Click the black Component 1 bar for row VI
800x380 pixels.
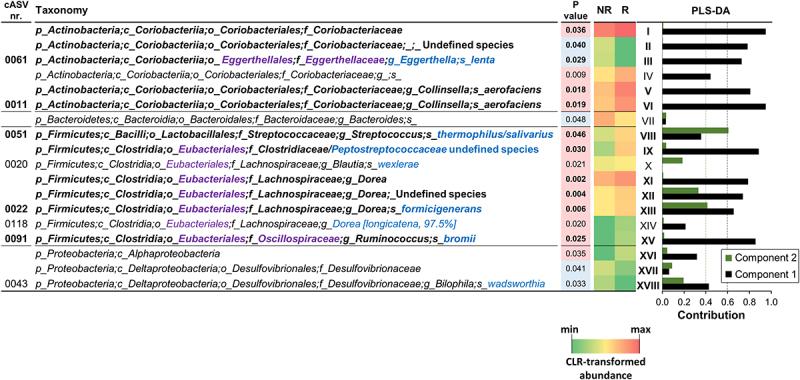[x=714, y=107]
